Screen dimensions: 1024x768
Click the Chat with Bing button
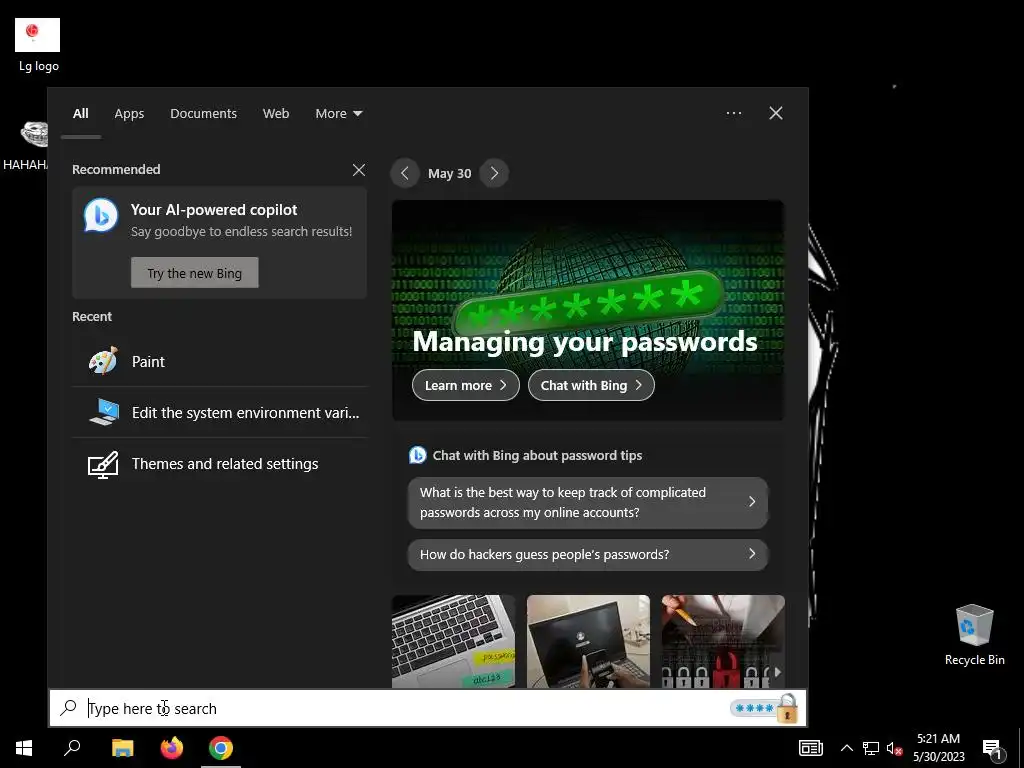pyautogui.click(x=591, y=385)
